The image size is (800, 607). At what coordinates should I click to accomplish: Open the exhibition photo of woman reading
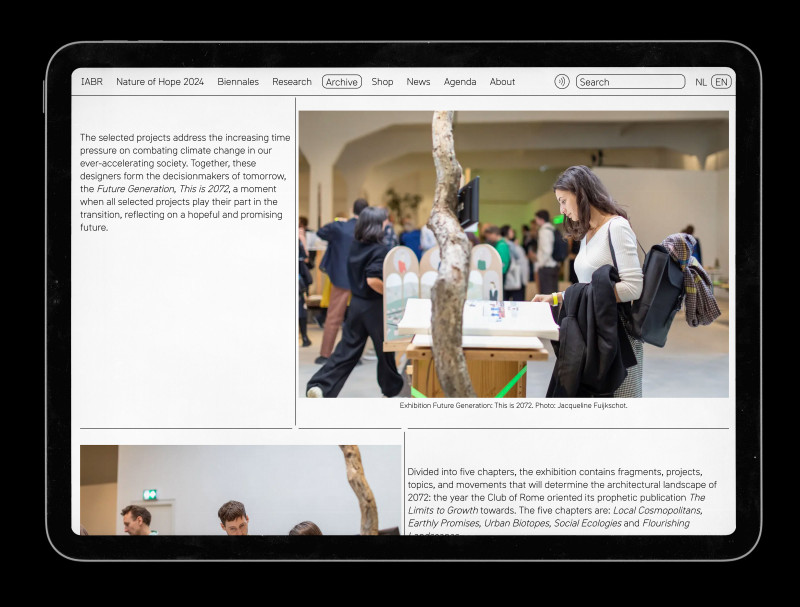514,254
